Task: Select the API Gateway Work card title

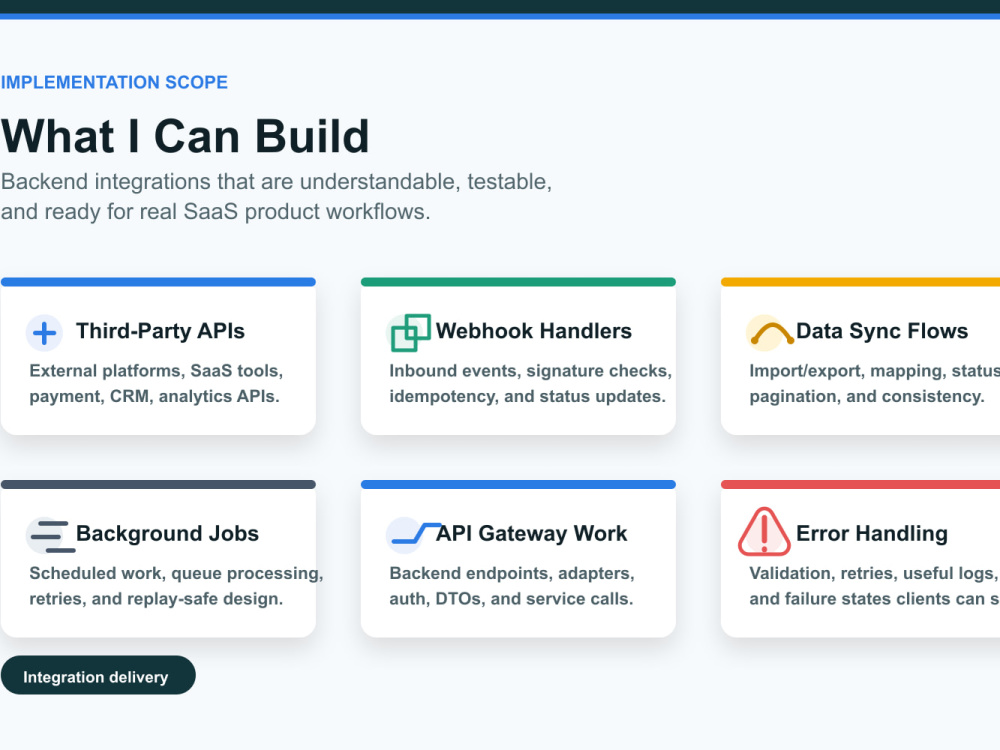Action: [531, 533]
